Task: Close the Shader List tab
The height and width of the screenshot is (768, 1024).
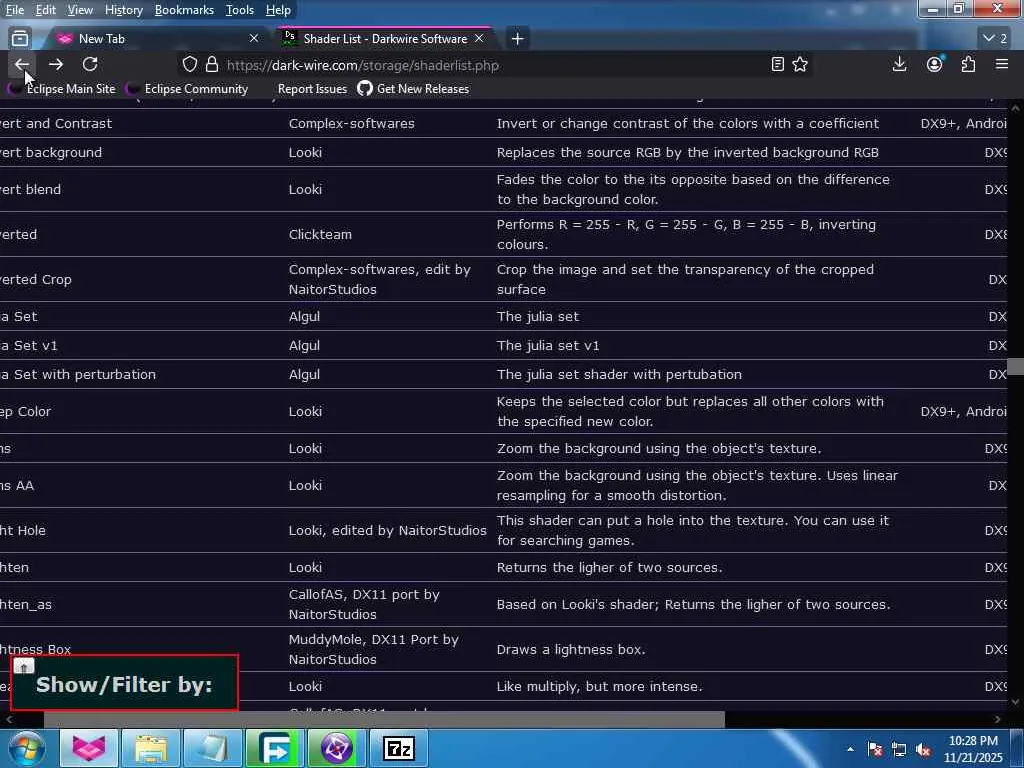Action: point(479,39)
